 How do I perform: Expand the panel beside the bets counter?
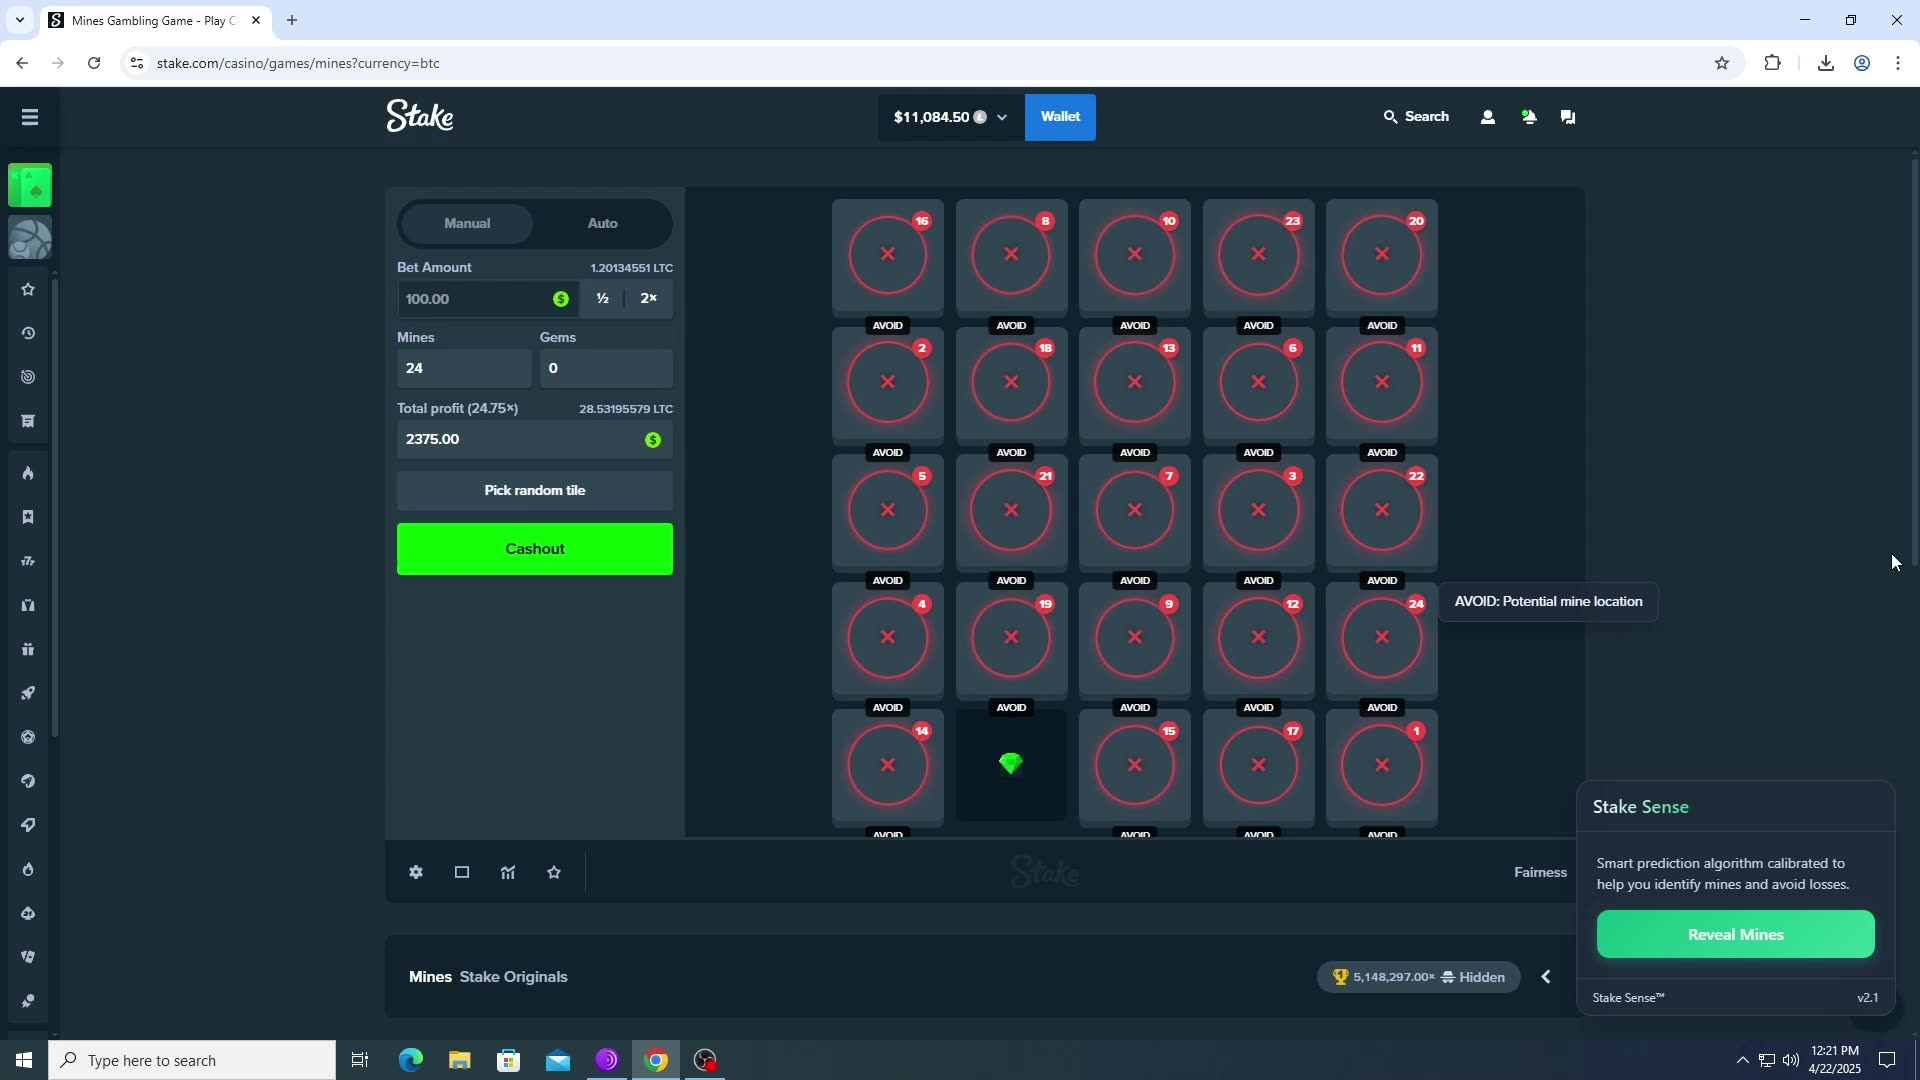coord(1545,977)
